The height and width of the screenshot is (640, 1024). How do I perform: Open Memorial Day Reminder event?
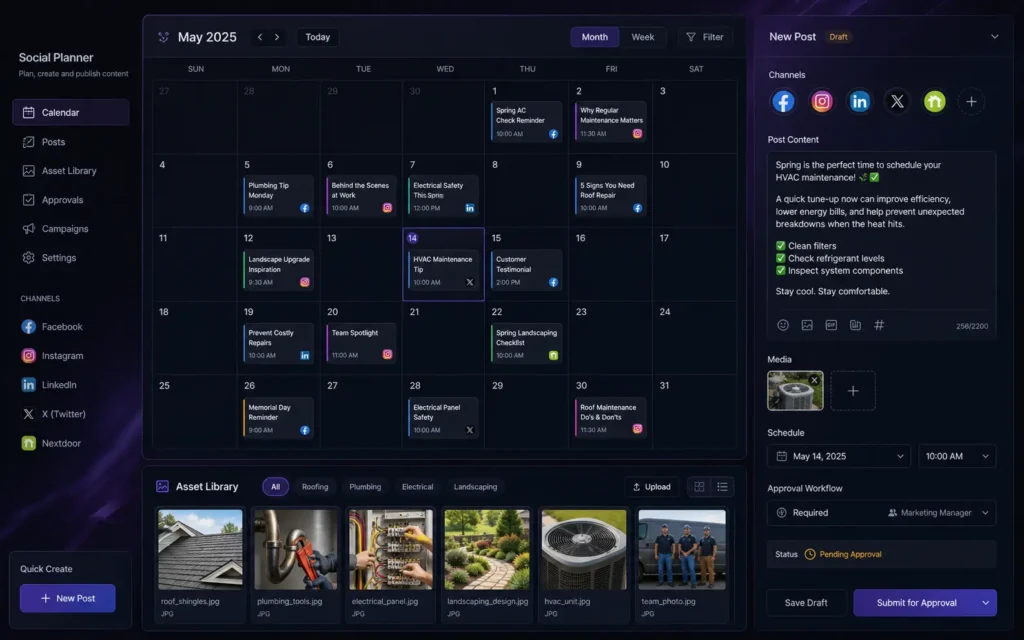(x=278, y=418)
